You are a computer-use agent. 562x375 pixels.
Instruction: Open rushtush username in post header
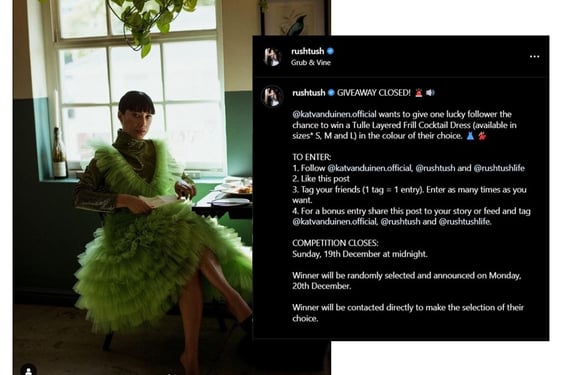(x=308, y=51)
